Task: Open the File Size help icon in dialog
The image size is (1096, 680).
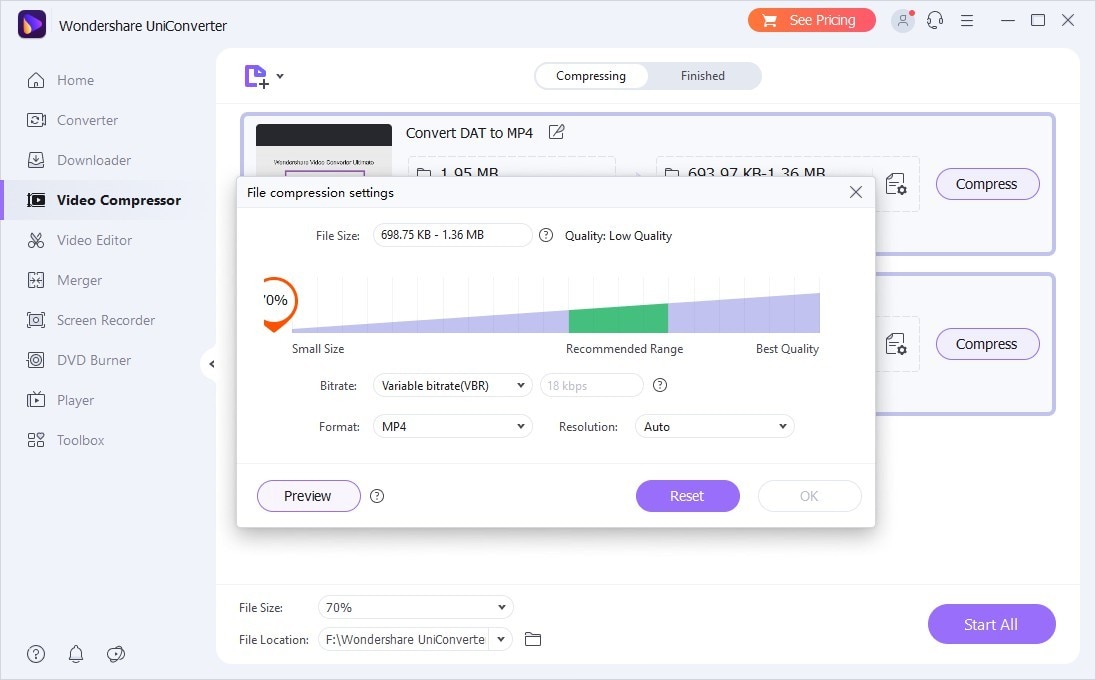Action: 546,236
